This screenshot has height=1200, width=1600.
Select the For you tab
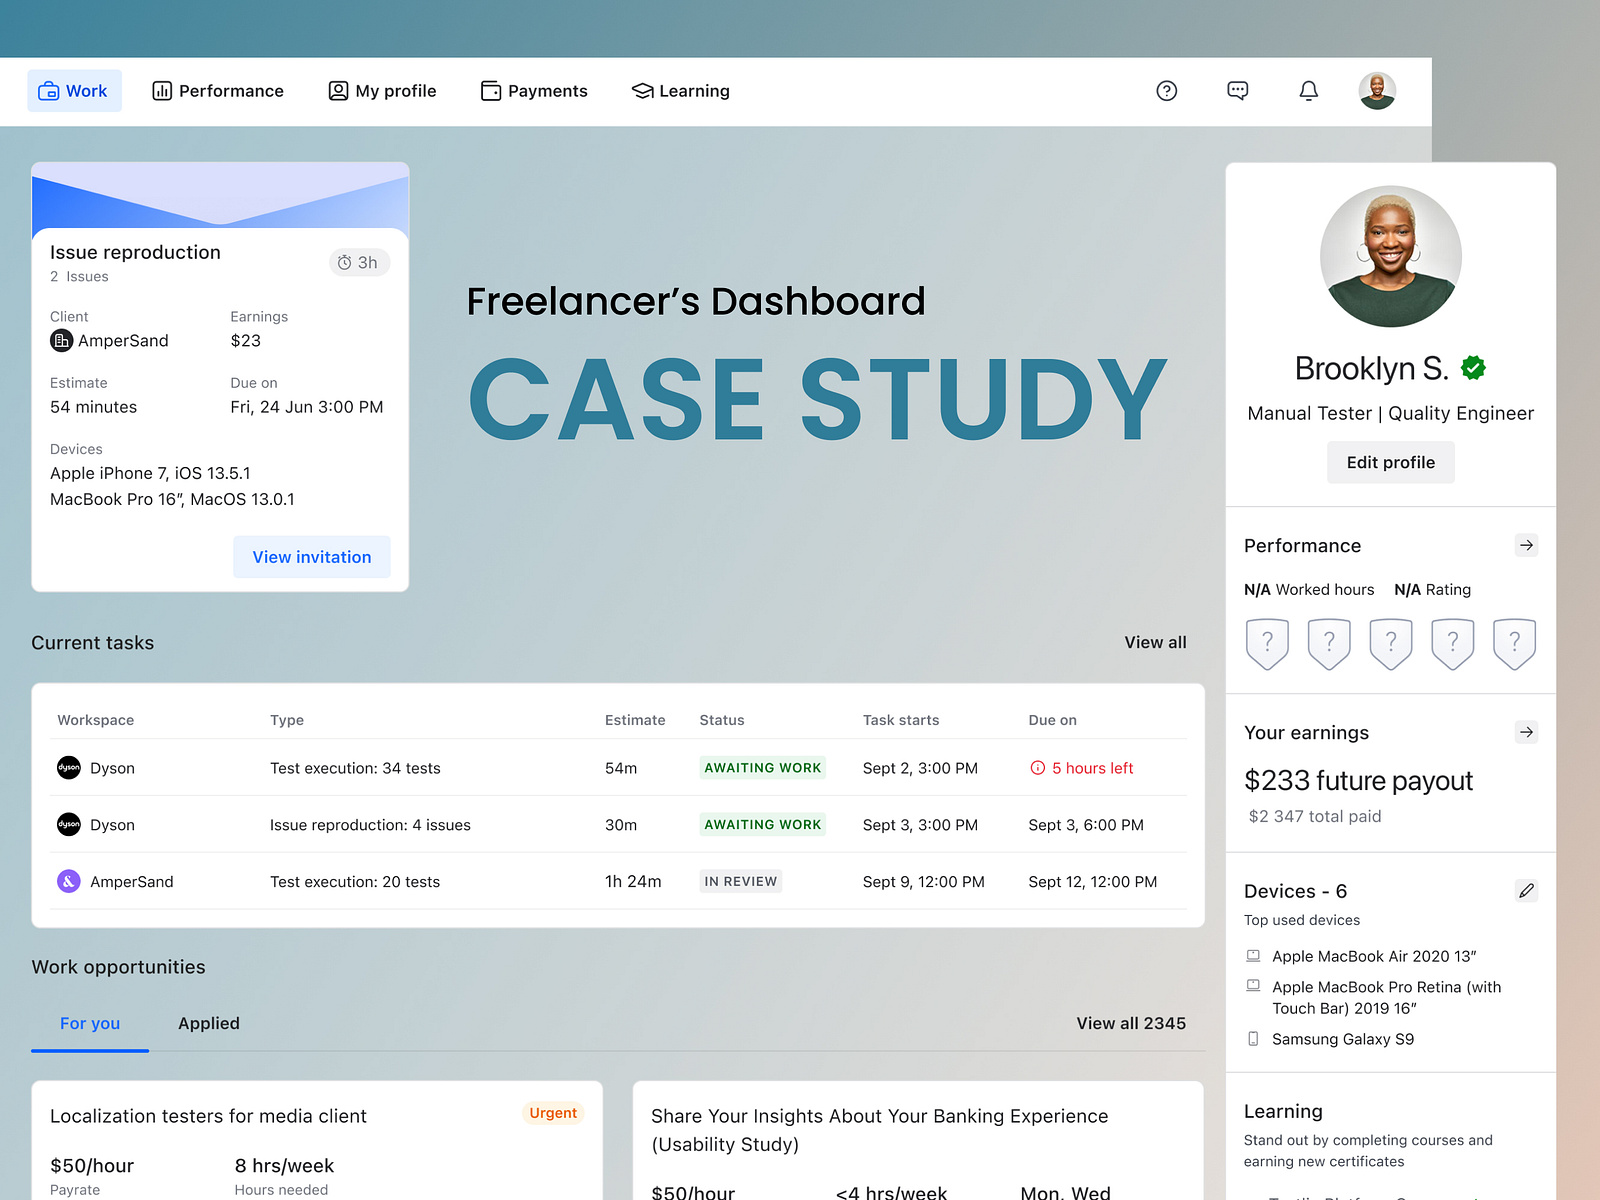tap(90, 1024)
